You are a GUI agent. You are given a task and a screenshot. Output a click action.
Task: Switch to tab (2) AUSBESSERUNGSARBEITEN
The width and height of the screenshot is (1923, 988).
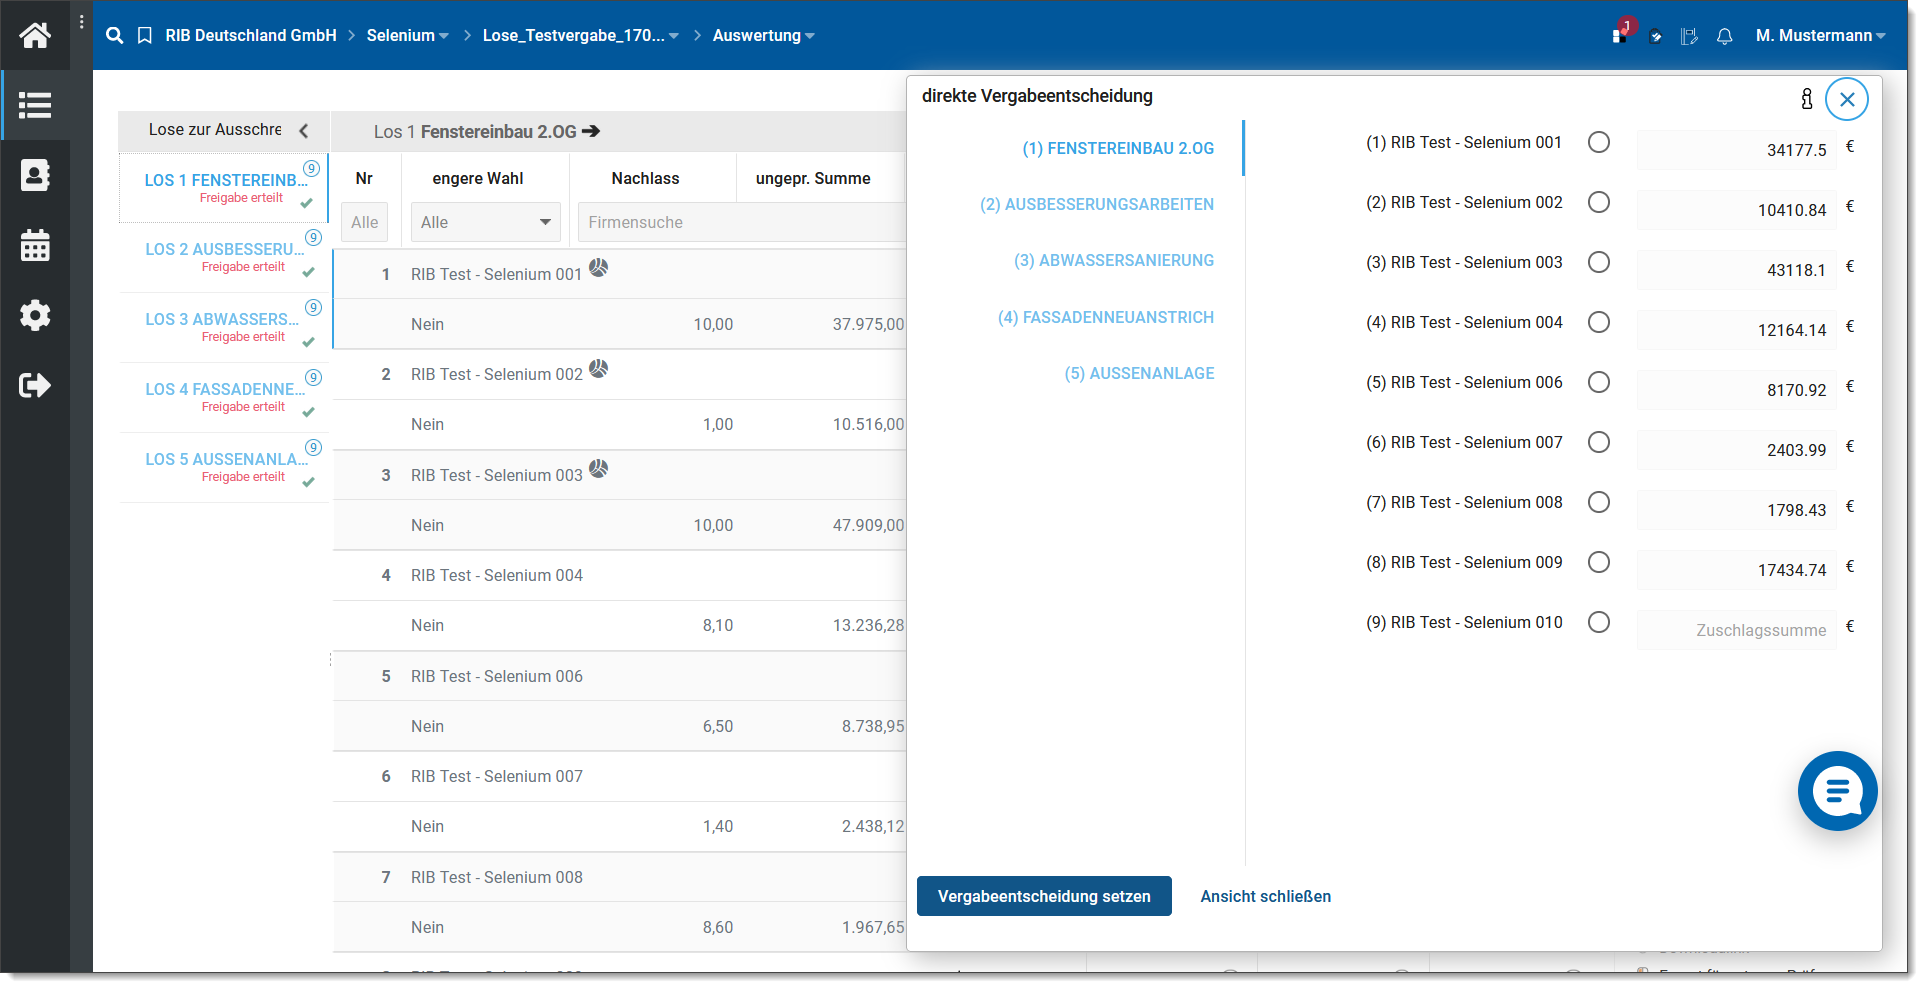pyautogui.click(x=1097, y=204)
